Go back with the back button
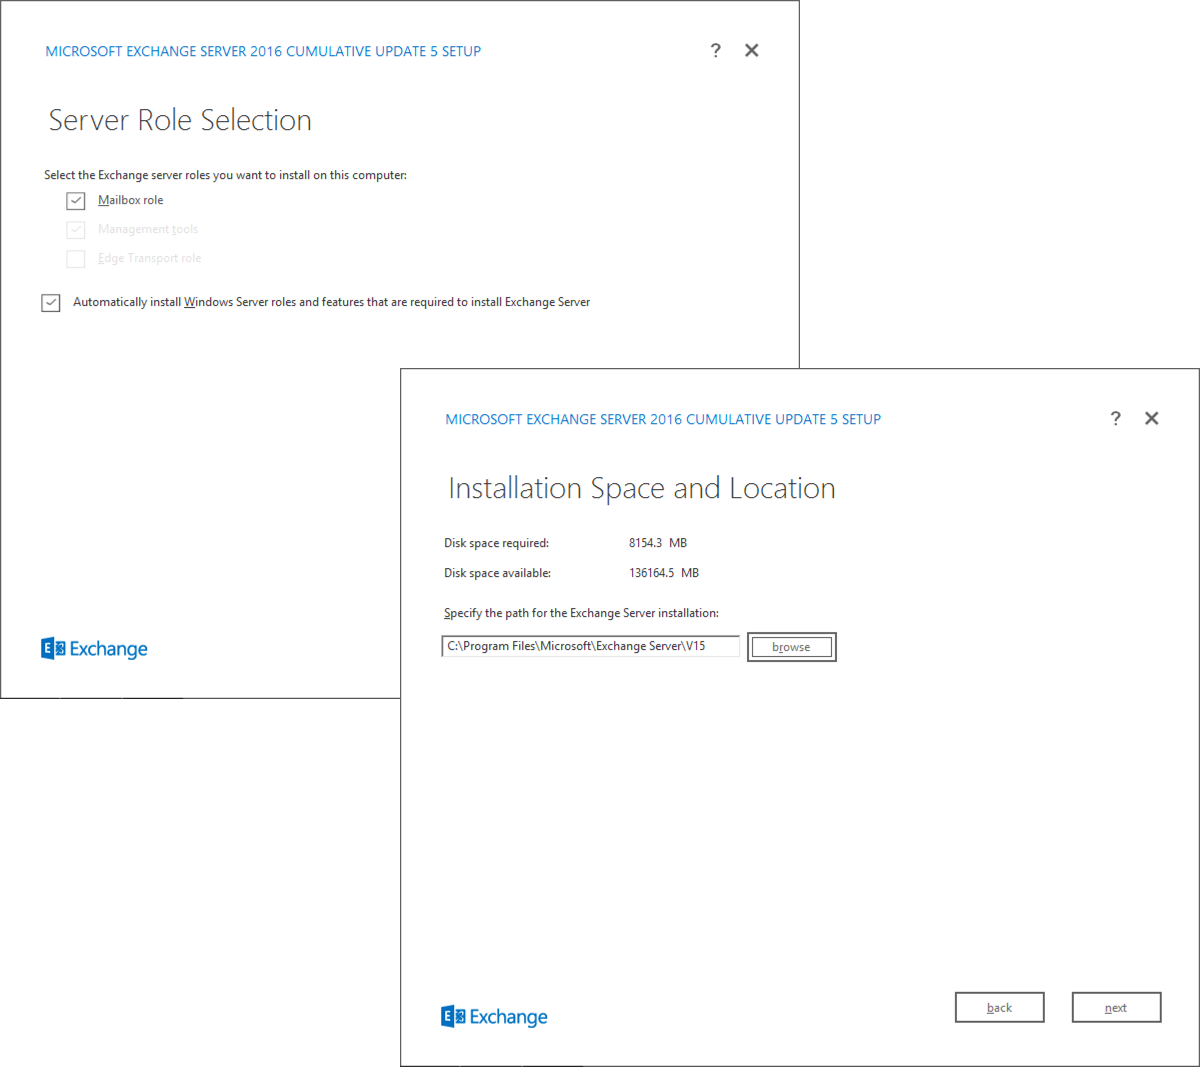 pyautogui.click(x=1000, y=1008)
